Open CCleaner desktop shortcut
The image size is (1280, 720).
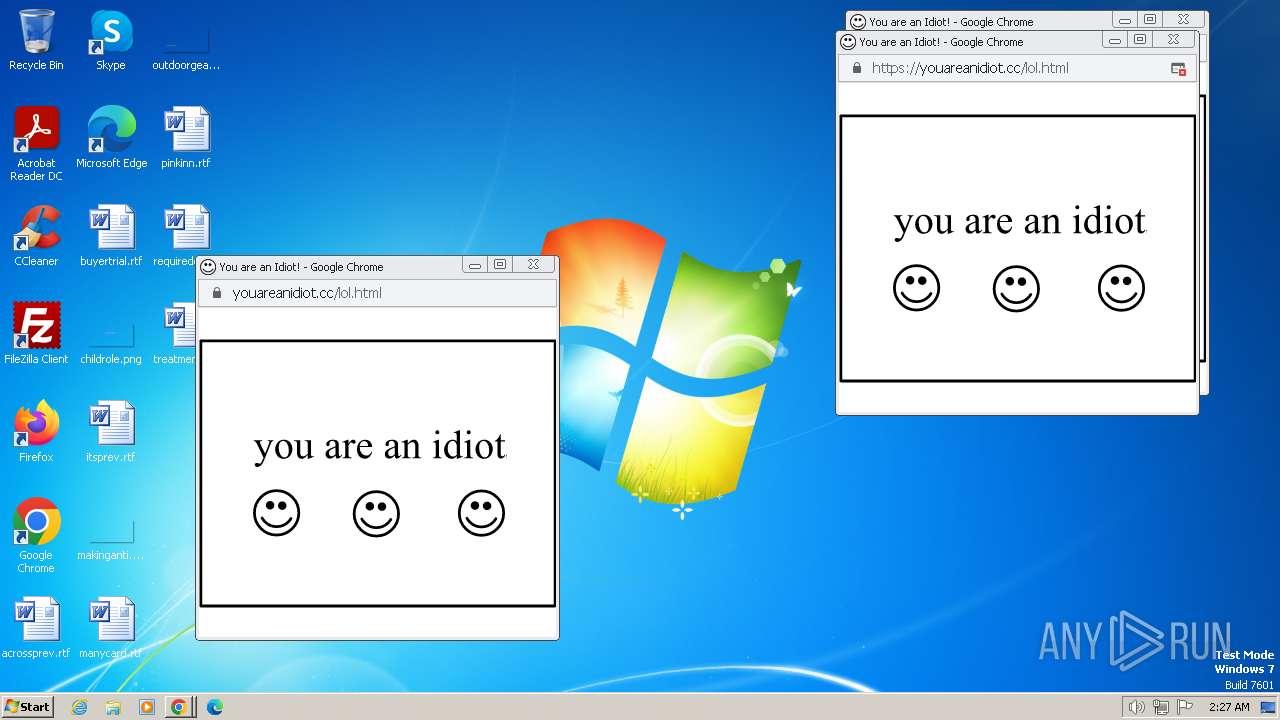tap(36, 236)
